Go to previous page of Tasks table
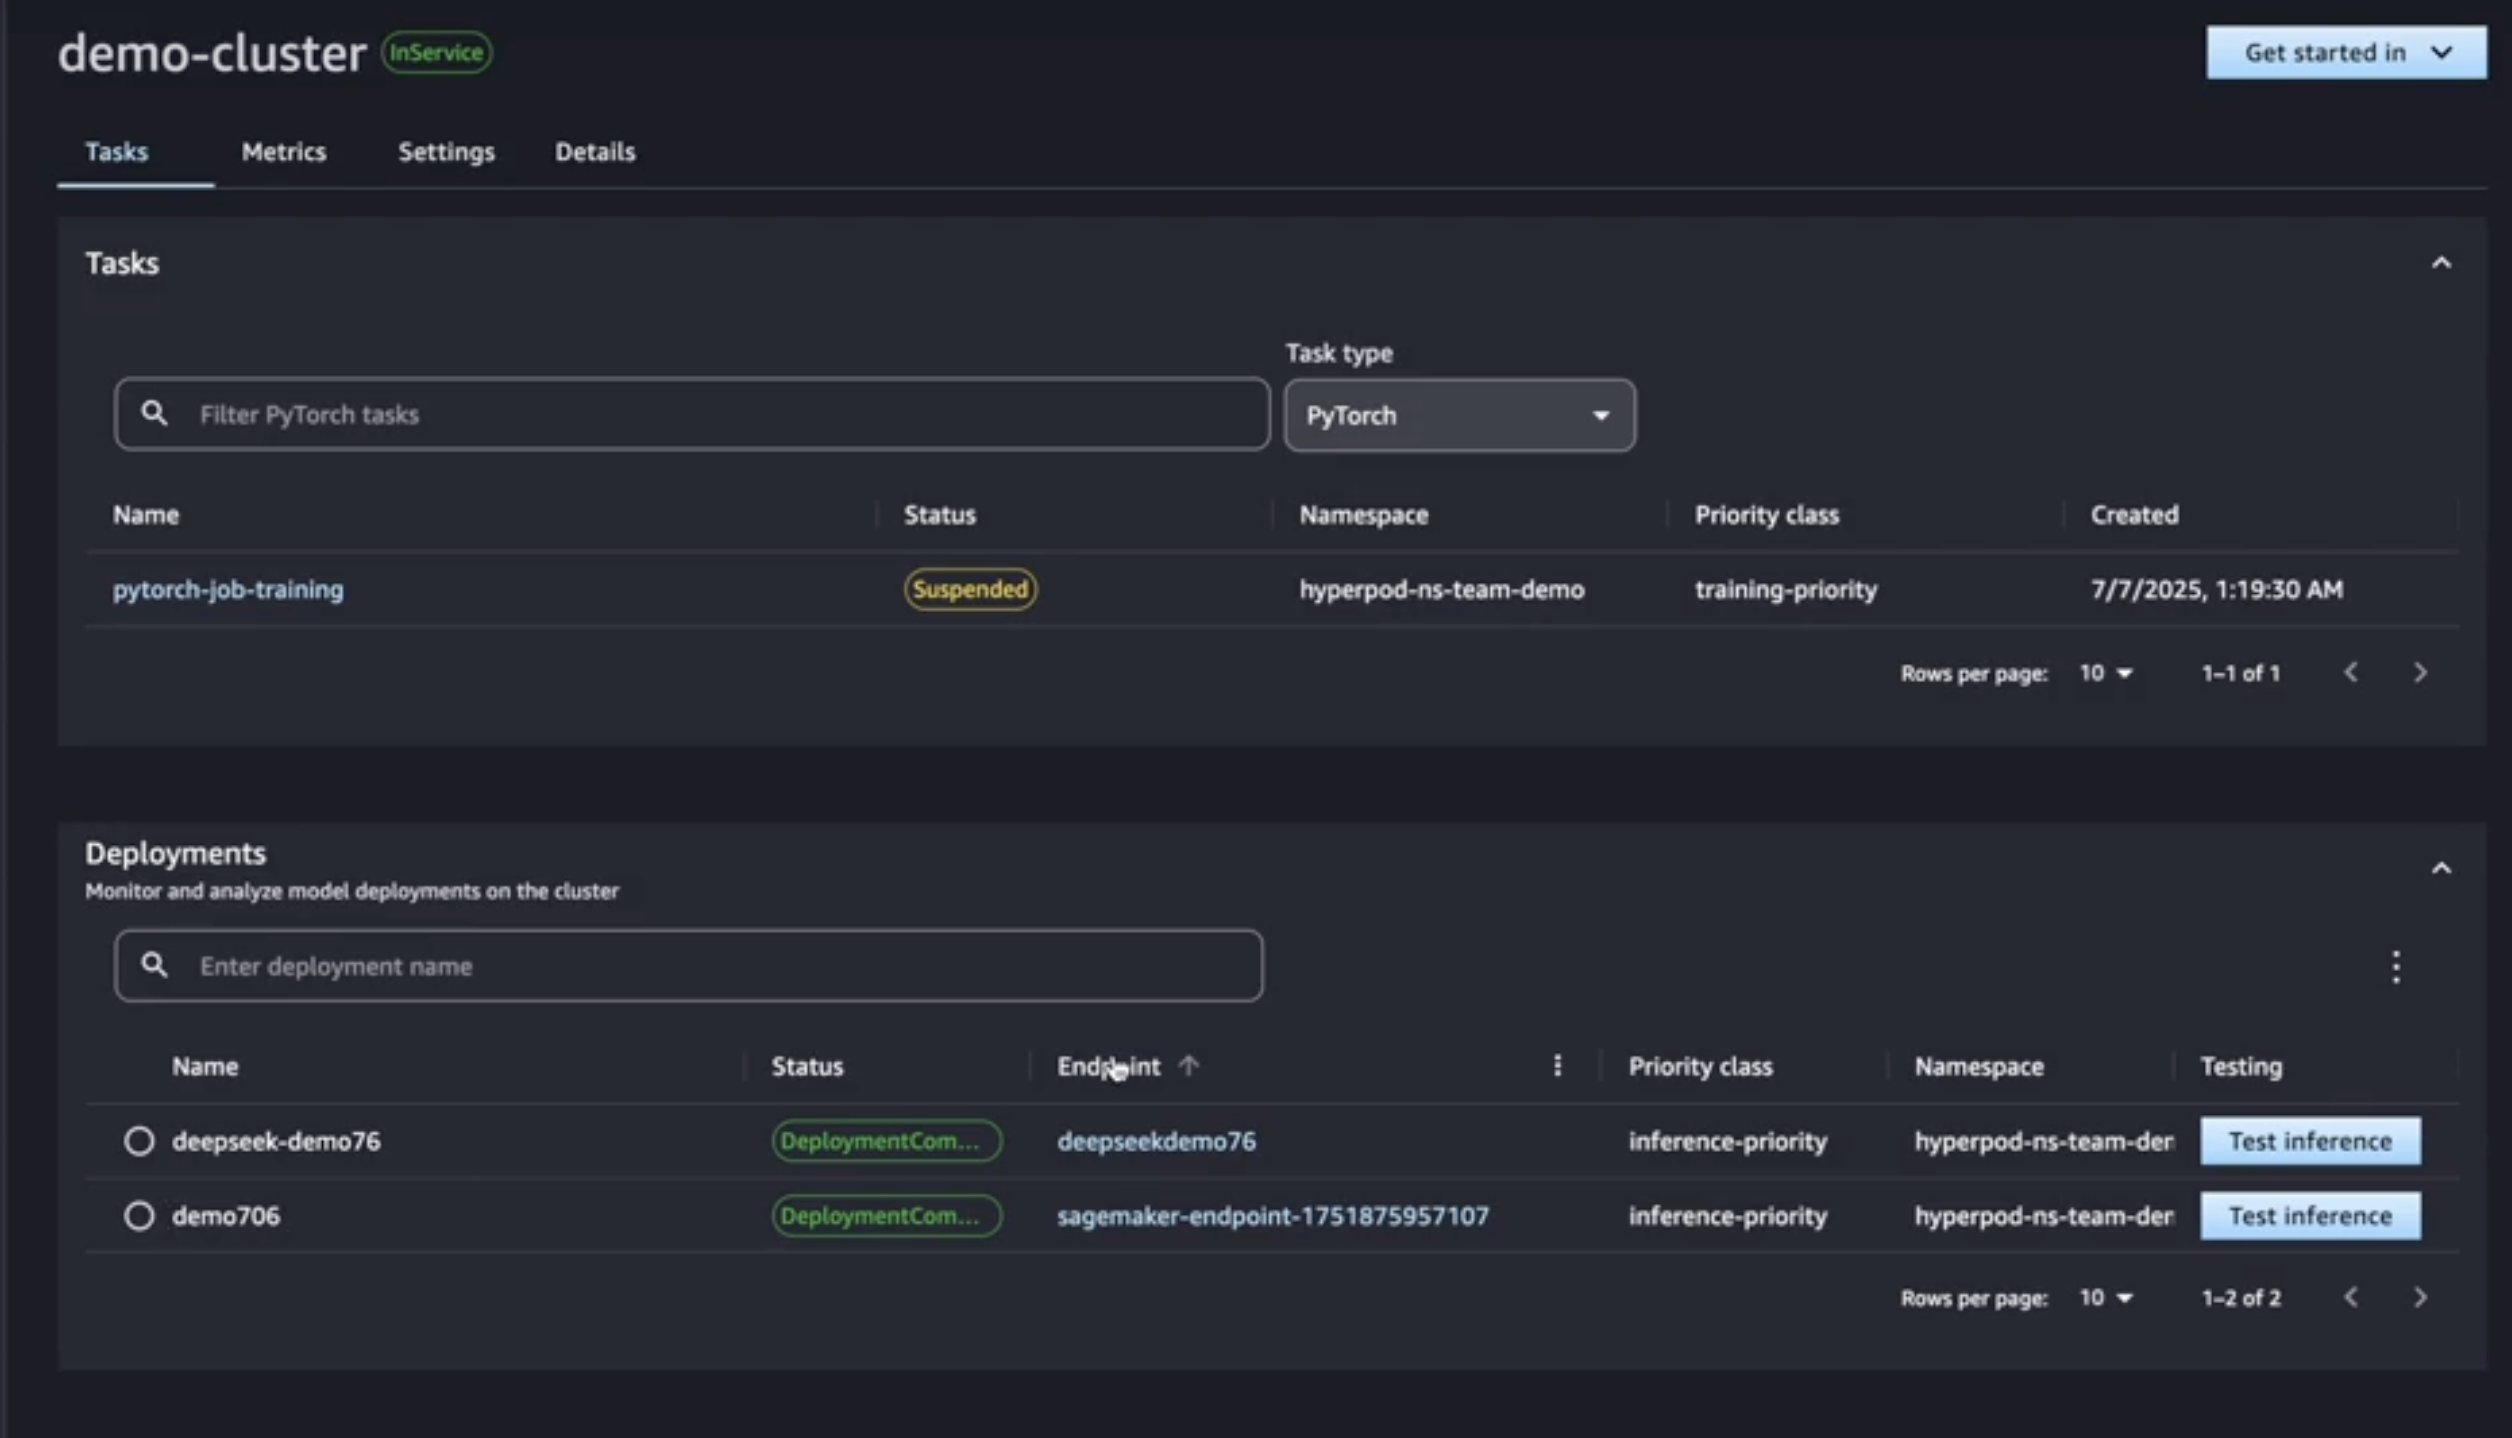Image resolution: width=2512 pixels, height=1438 pixels. (x=2350, y=672)
